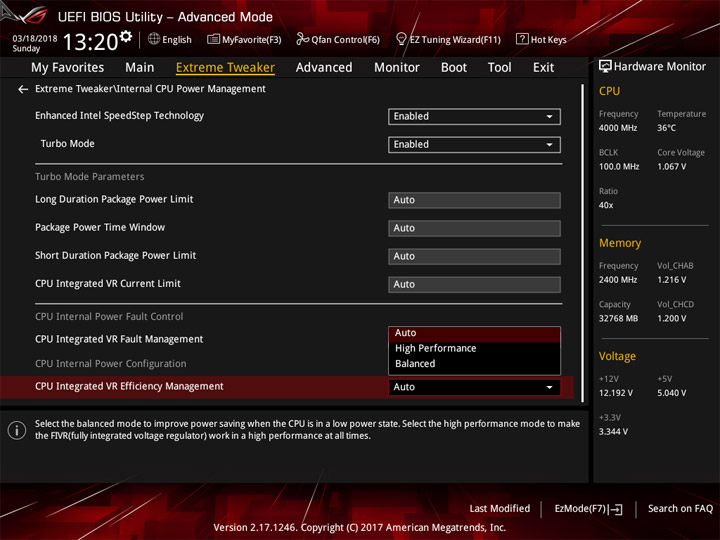Click the 03/18/2018 date

click(35, 39)
